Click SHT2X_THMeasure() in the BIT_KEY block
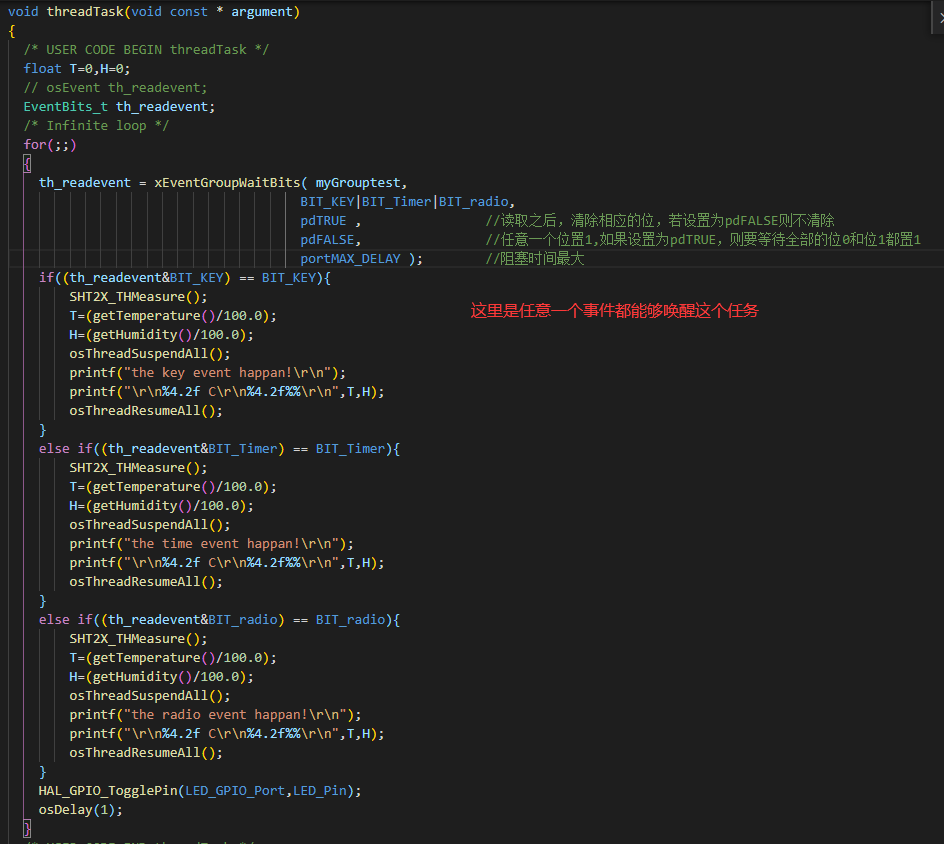This screenshot has height=844, width=944. pos(138,297)
